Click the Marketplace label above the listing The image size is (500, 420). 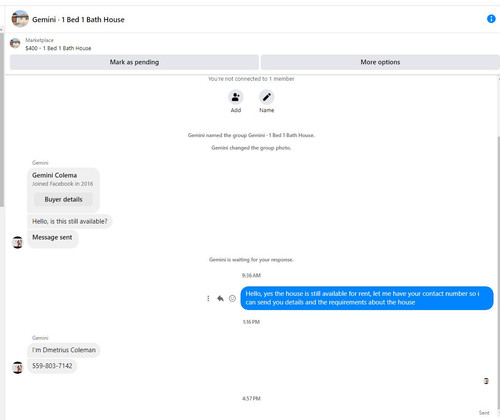click(x=39, y=40)
